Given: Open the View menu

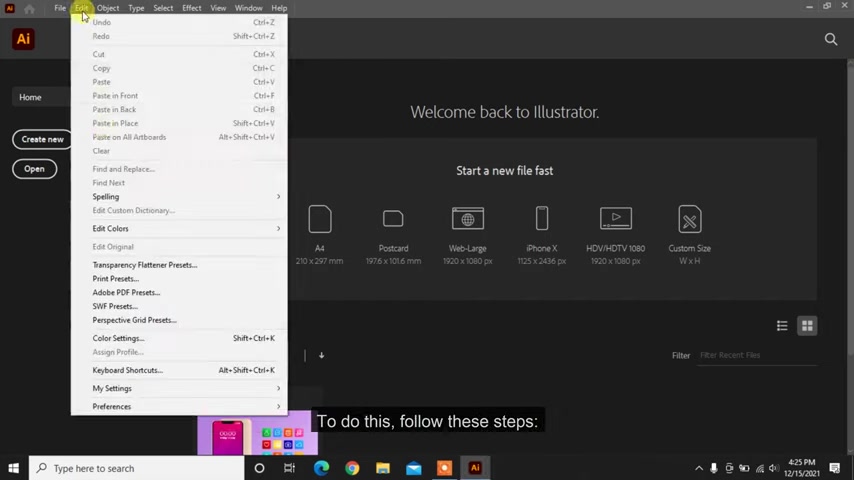Looking at the screenshot, I should (218, 8).
